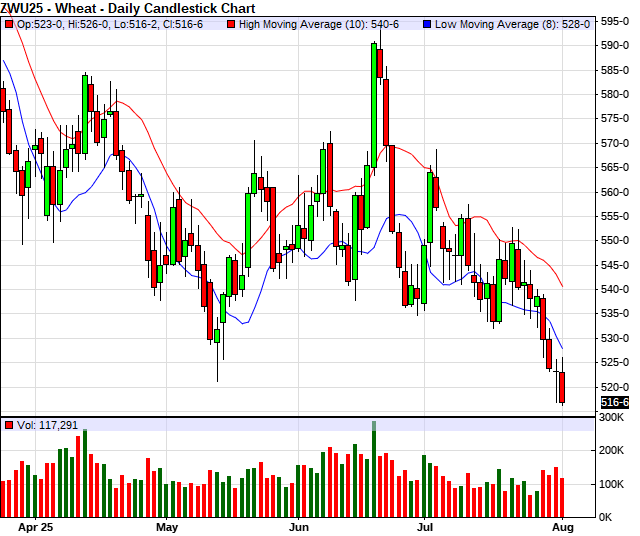The image size is (640, 536).
Task: Click the 516-6 current price tag
Action: tap(614, 402)
